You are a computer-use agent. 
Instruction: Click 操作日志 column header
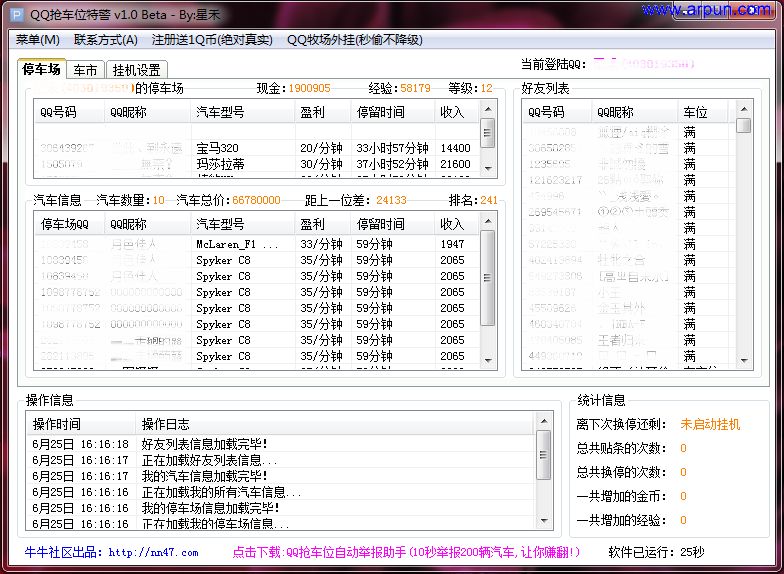point(334,424)
